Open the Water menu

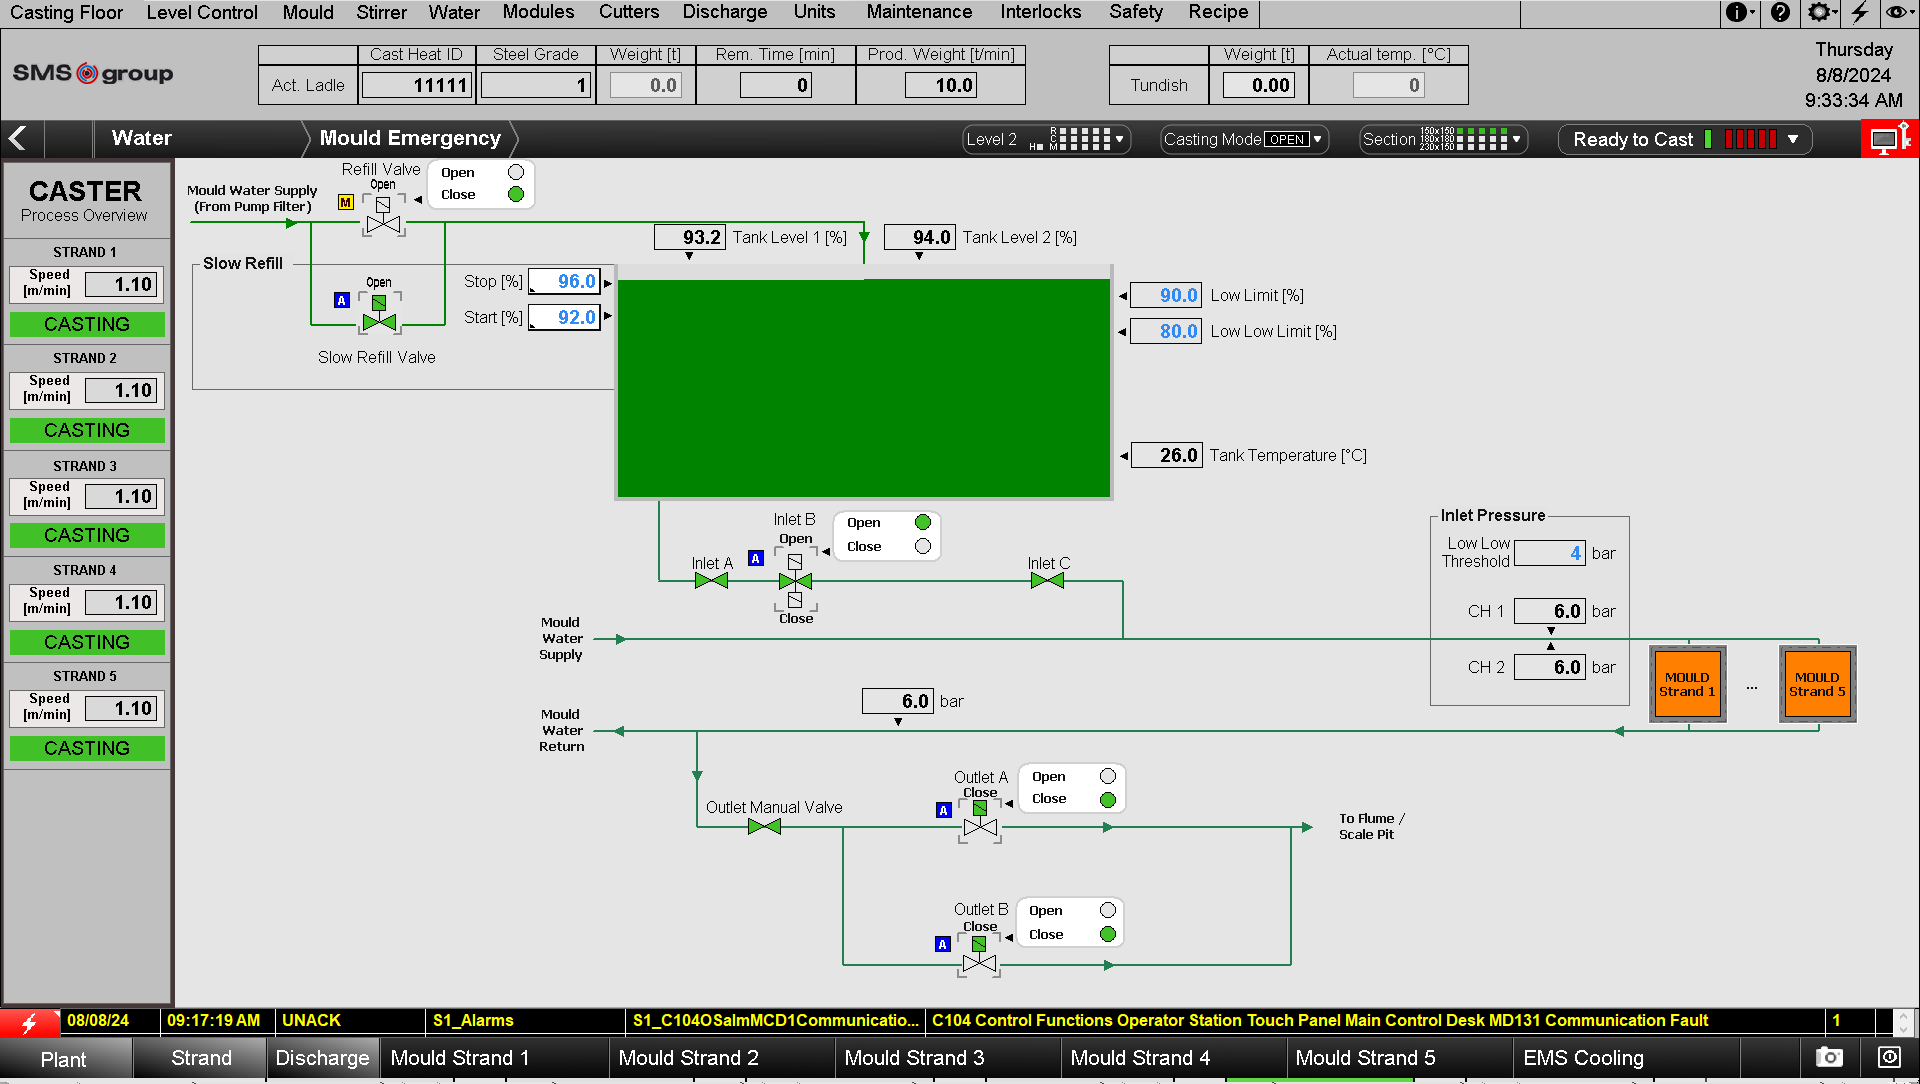tap(454, 12)
